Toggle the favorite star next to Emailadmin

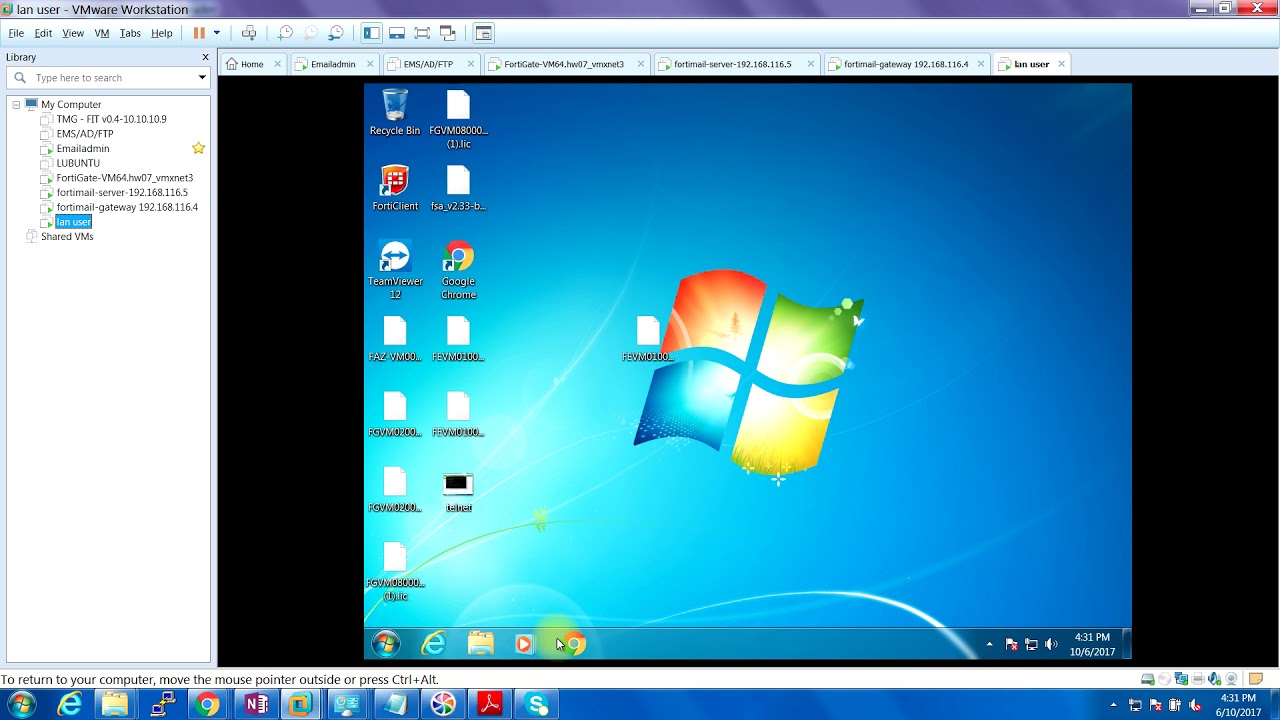pos(198,148)
